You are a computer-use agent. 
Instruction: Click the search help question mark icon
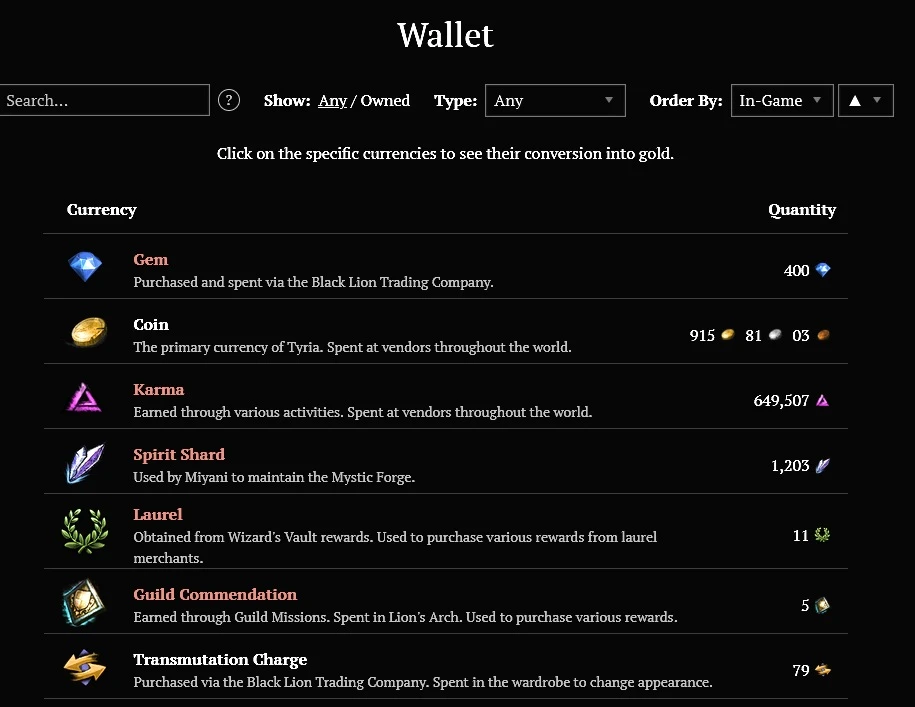(x=229, y=100)
